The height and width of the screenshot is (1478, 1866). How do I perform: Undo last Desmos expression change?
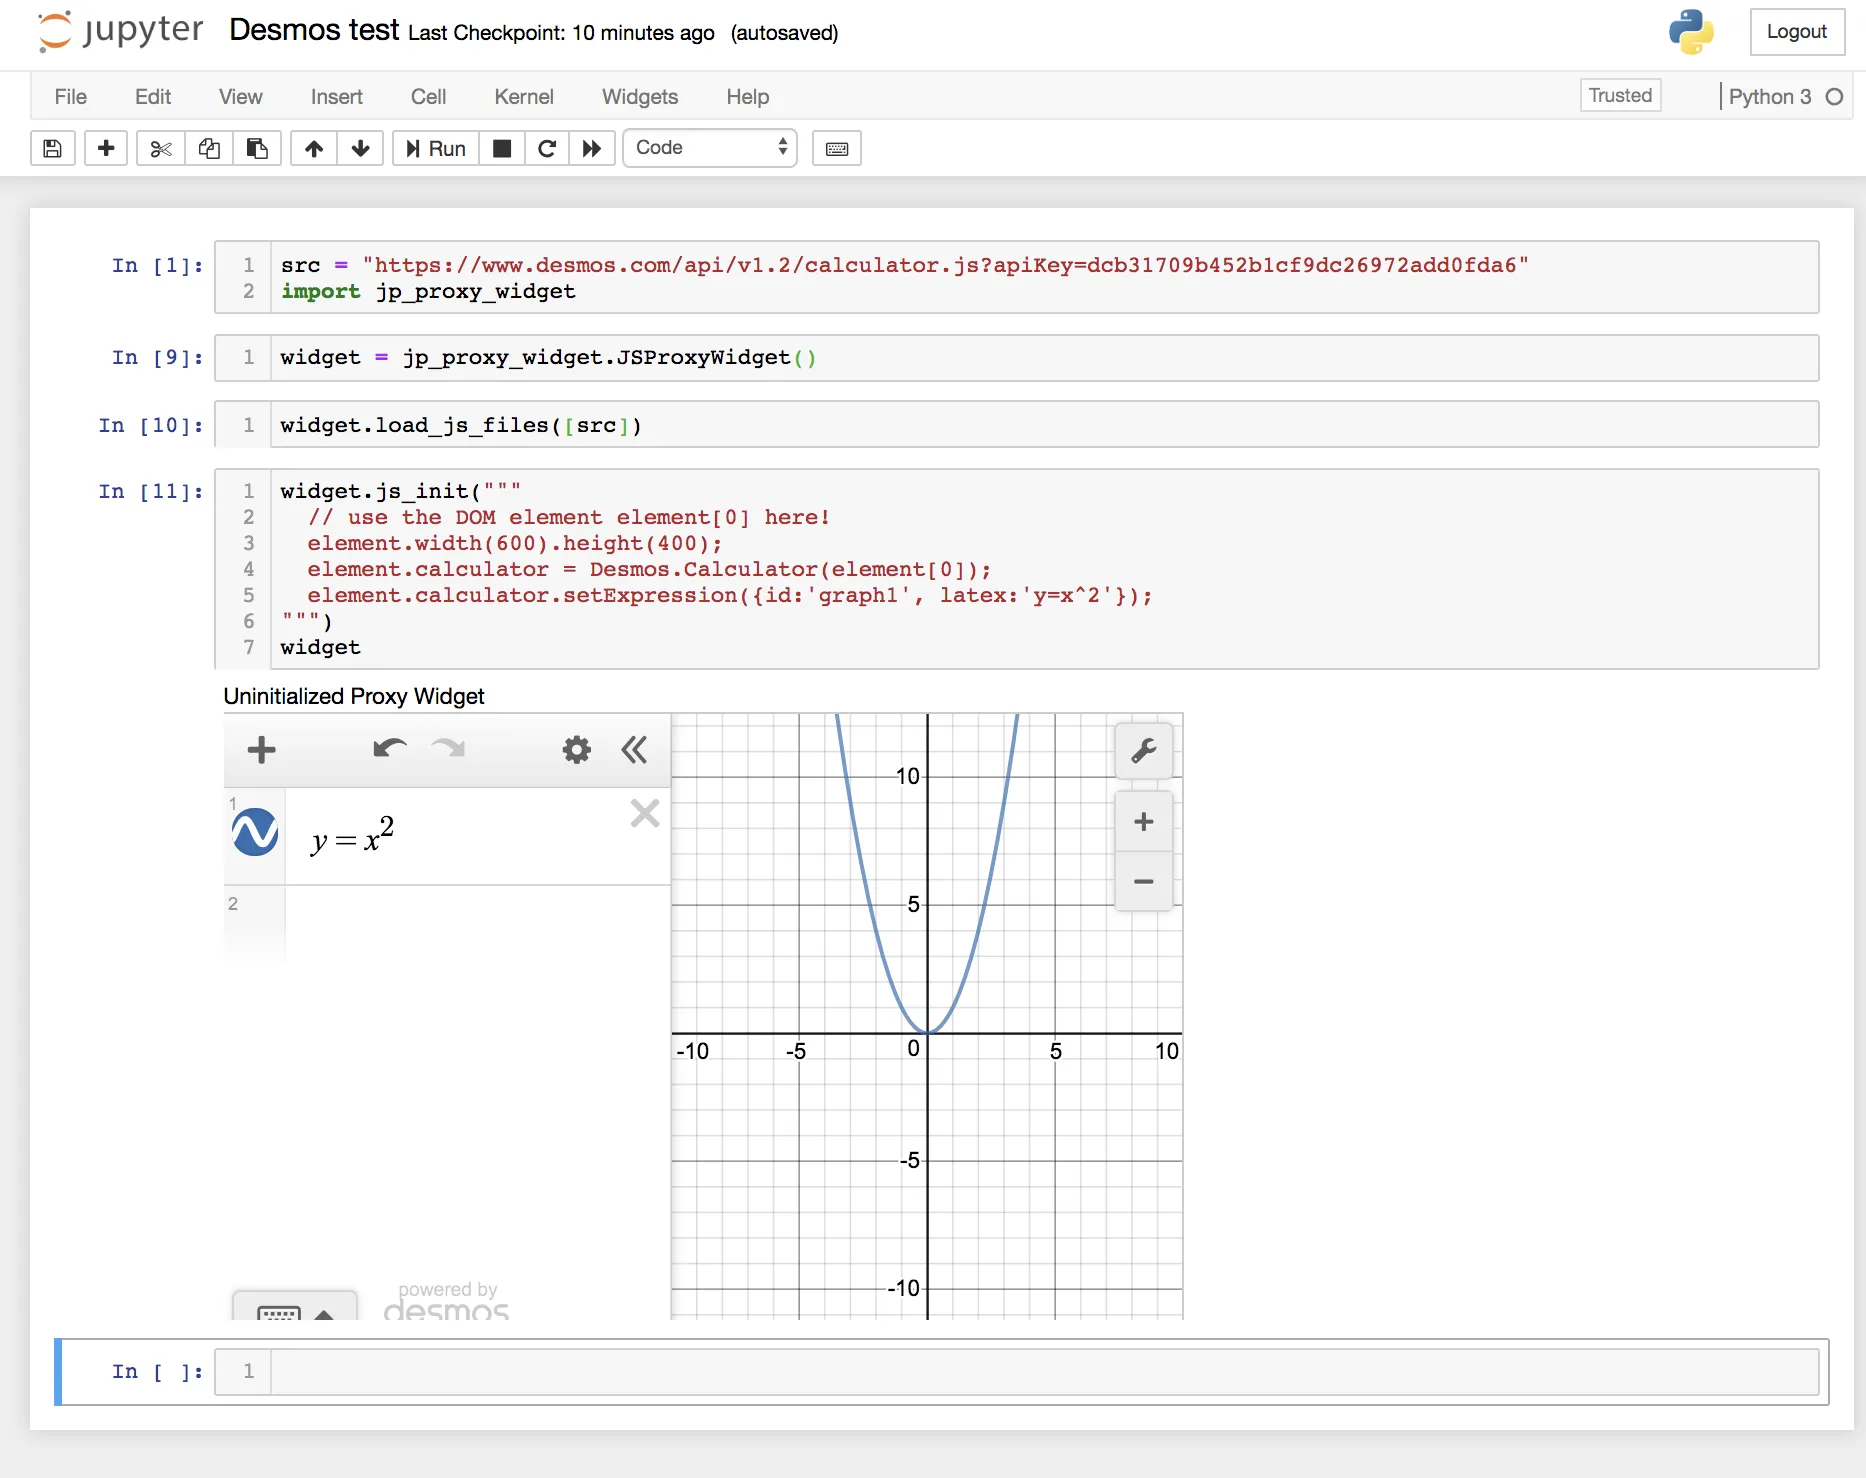click(389, 749)
